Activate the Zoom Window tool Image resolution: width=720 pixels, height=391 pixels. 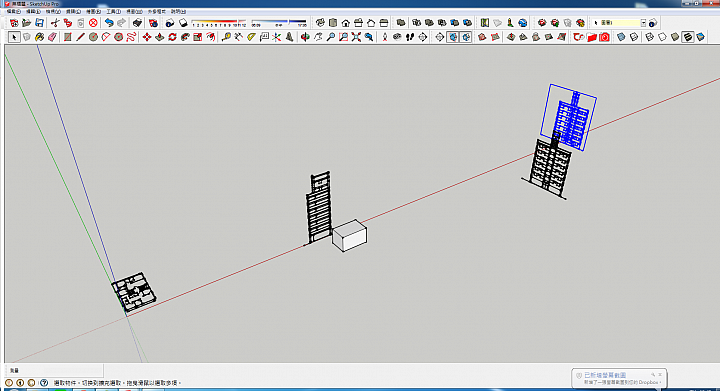pyautogui.click(x=343, y=37)
